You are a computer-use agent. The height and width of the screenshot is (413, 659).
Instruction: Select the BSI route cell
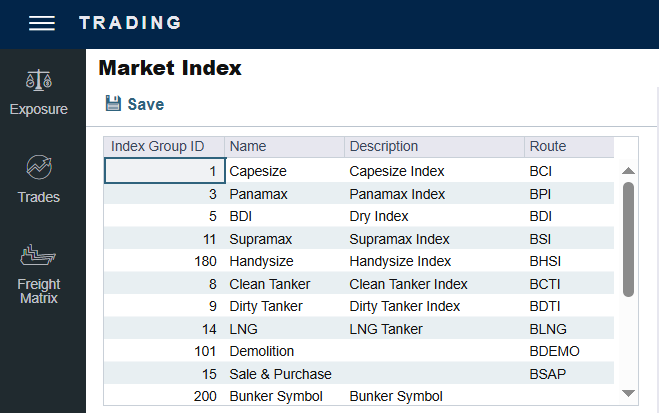(568, 239)
